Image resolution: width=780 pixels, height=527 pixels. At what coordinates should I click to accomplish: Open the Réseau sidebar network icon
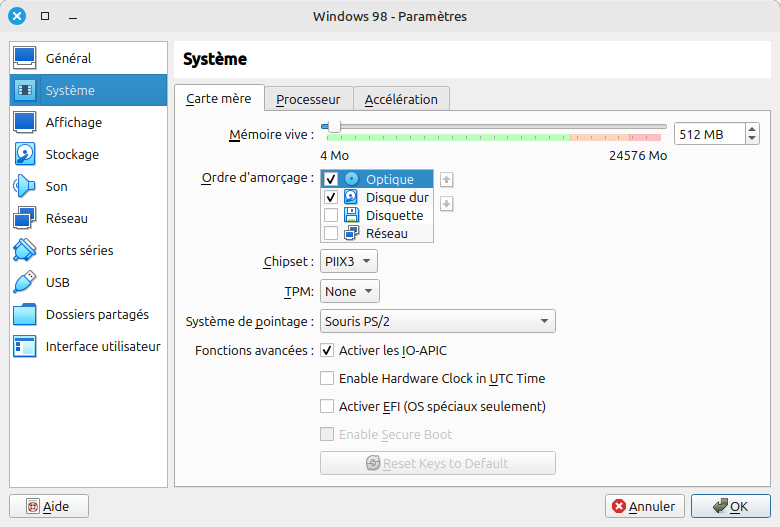(x=24, y=218)
